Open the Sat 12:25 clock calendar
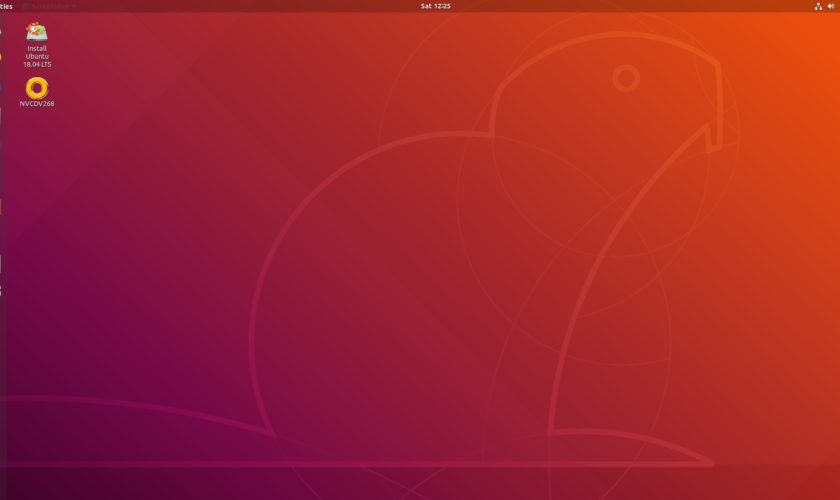Viewport: 840px width, 500px height. click(x=435, y=6)
